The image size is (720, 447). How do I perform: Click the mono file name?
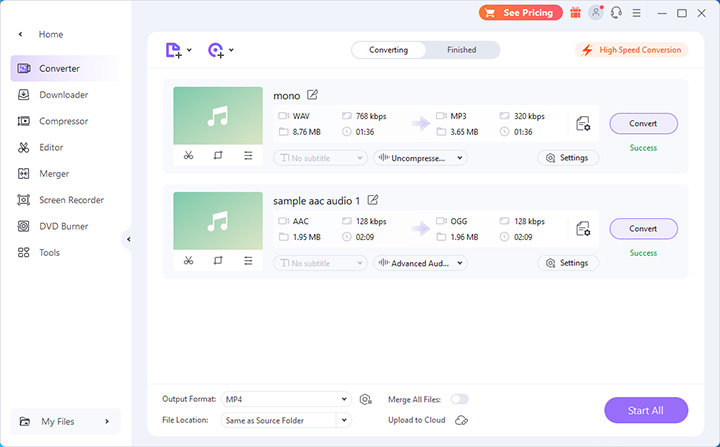point(287,96)
